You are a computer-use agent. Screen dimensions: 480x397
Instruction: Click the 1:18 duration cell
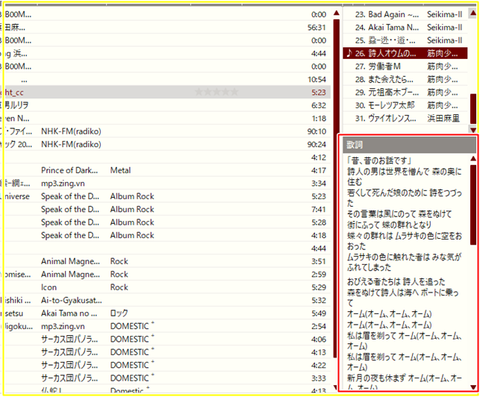click(319, 118)
